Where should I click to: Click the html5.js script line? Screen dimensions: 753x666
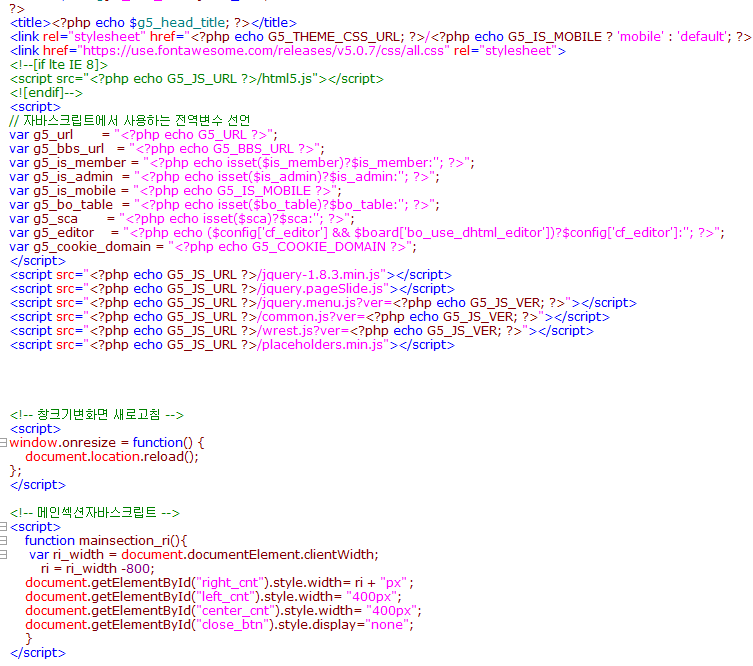[x=197, y=79]
